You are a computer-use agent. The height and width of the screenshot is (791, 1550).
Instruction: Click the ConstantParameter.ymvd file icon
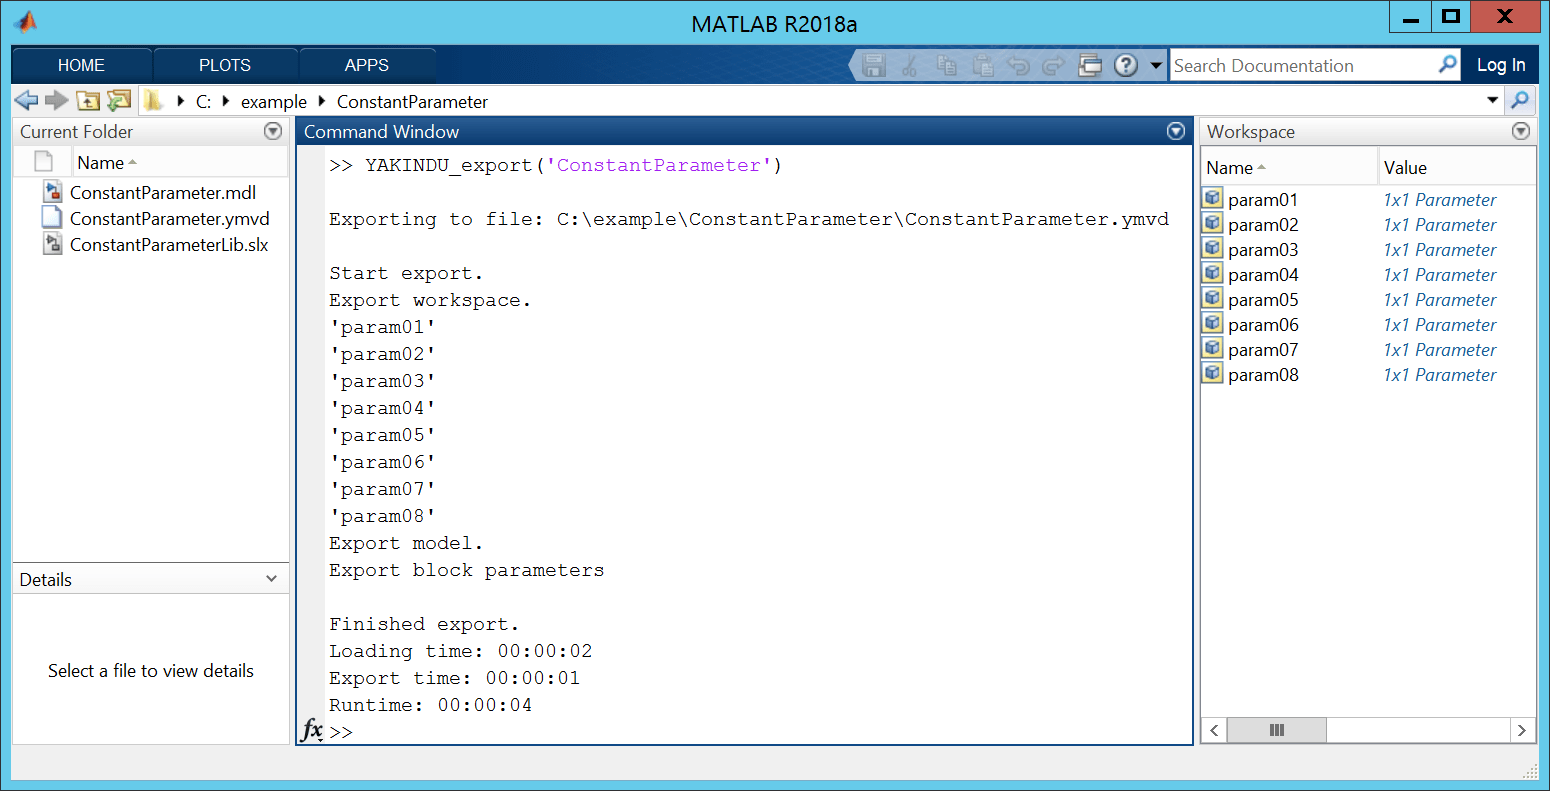(x=53, y=218)
